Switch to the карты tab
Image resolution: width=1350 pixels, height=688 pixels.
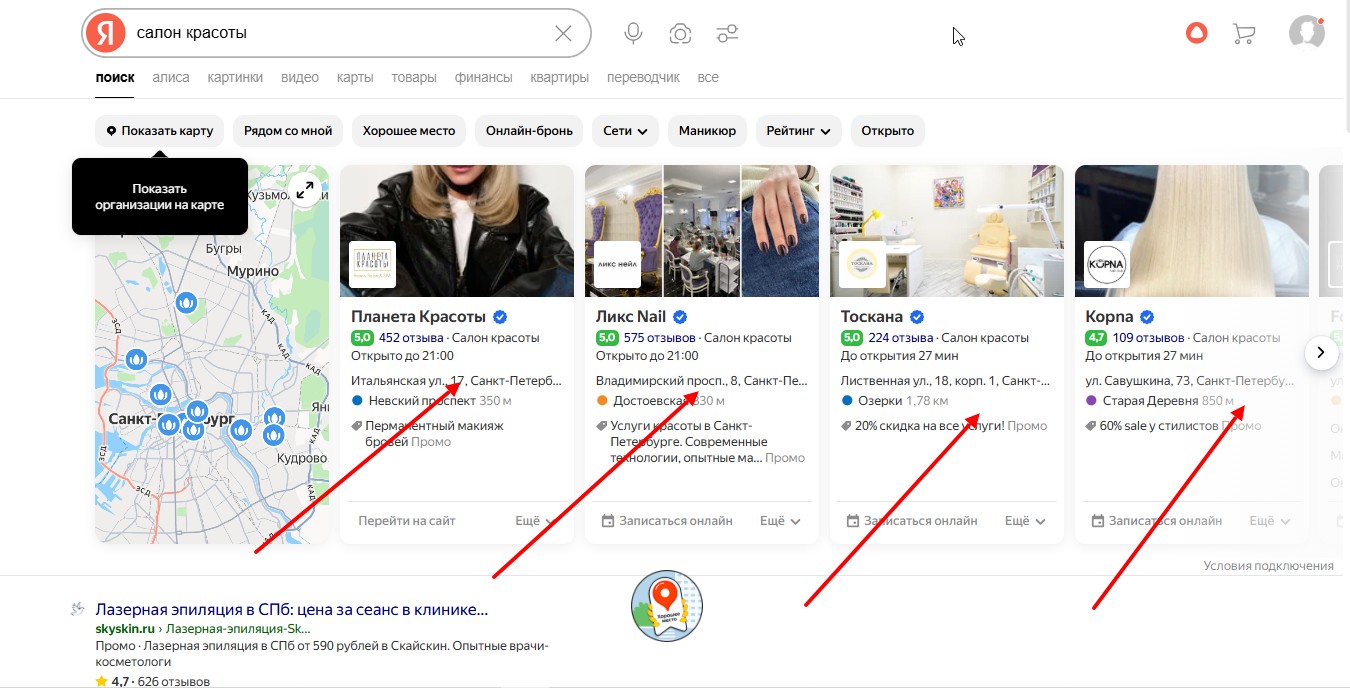(x=355, y=78)
